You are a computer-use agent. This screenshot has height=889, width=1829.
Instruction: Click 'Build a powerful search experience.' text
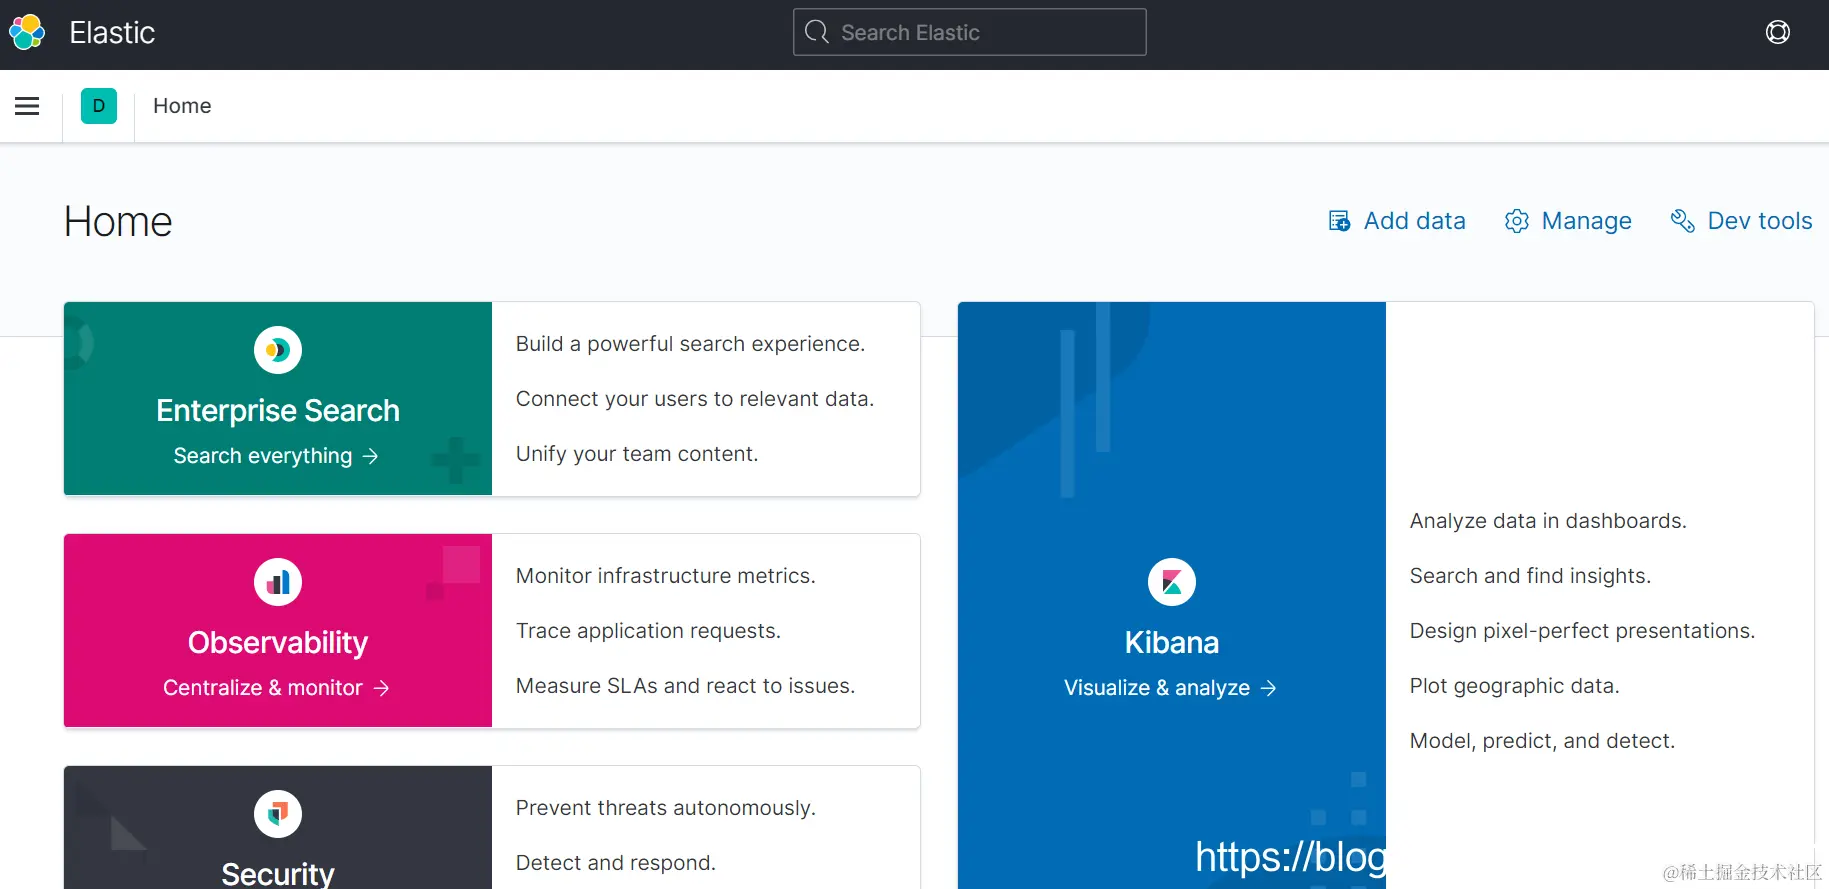click(x=690, y=344)
